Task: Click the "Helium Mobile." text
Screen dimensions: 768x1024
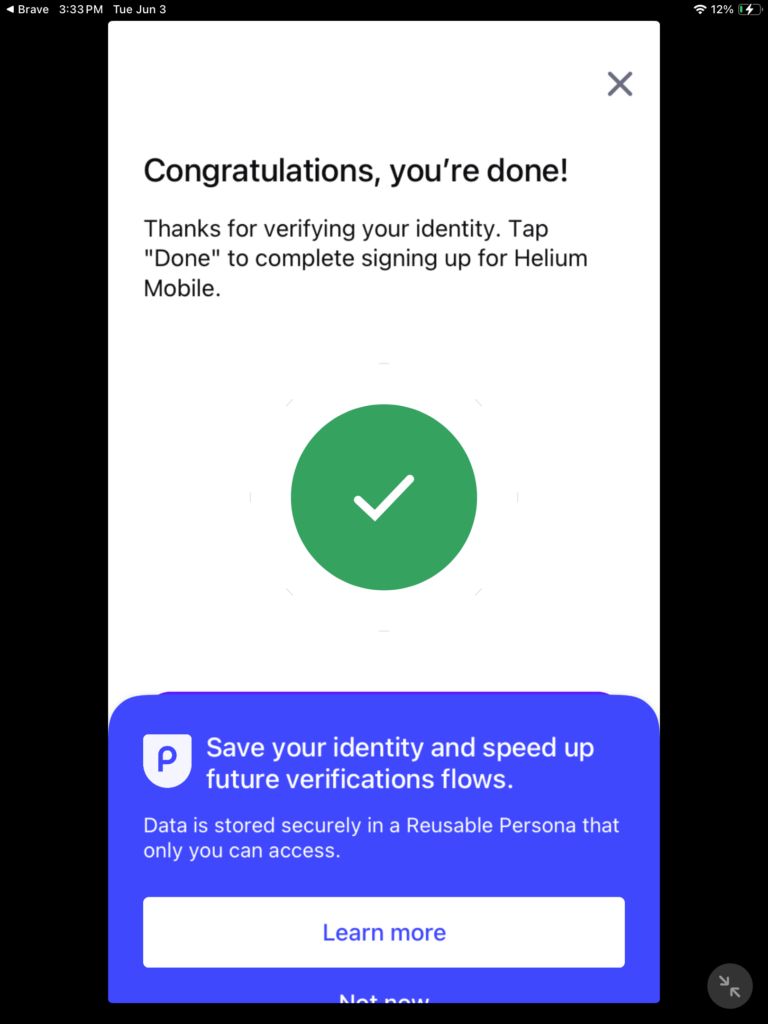Action: point(182,289)
